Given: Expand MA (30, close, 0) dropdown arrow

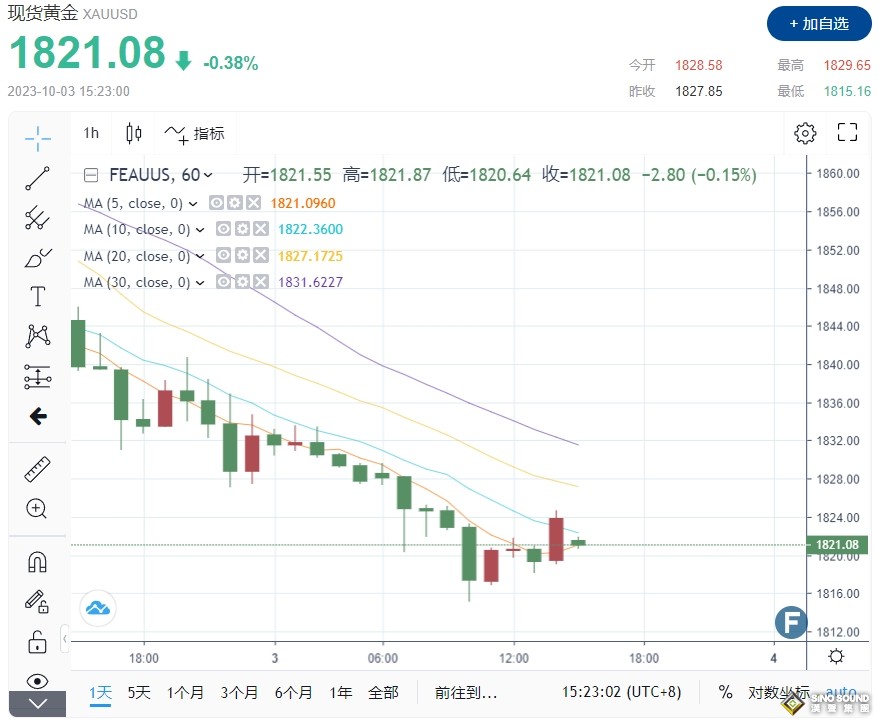Looking at the screenshot, I should (x=200, y=283).
